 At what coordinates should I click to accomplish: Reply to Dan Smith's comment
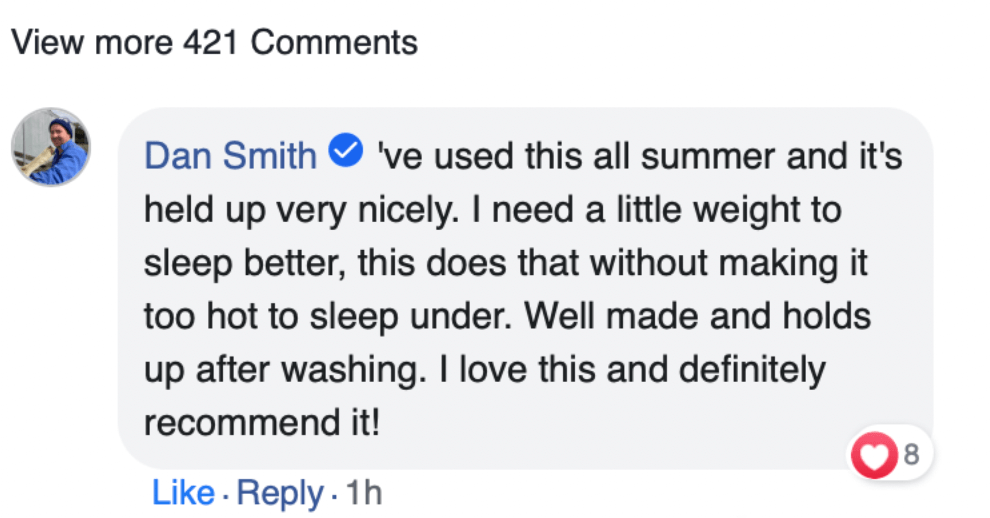click(280, 492)
